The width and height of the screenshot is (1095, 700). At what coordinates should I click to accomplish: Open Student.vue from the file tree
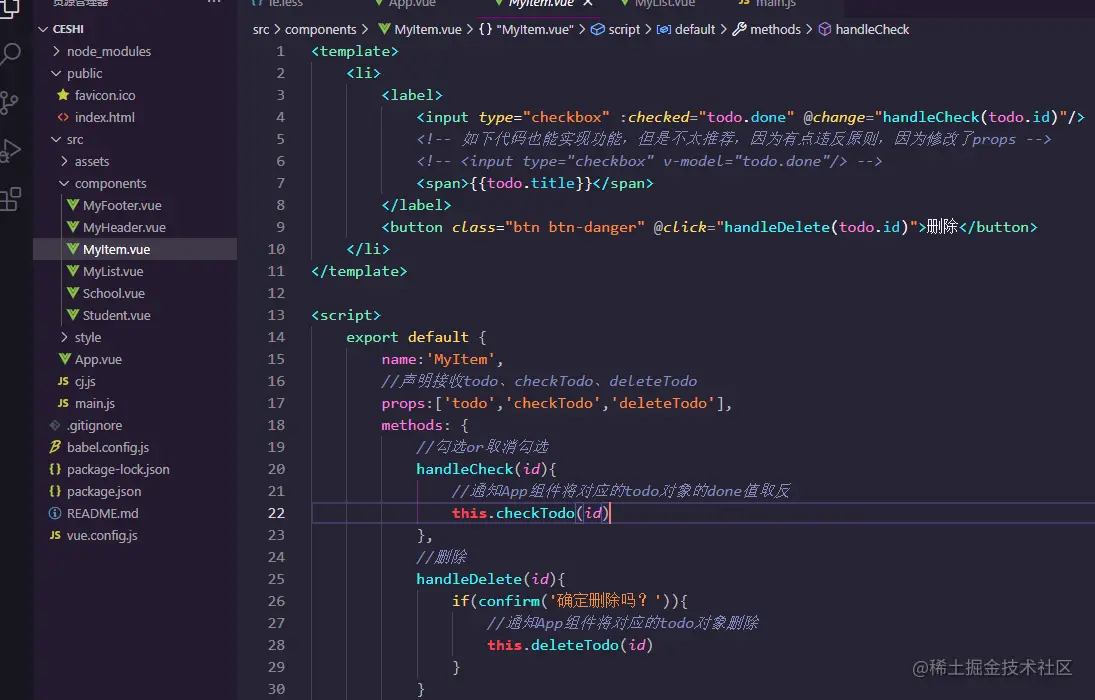pos(117,316)
